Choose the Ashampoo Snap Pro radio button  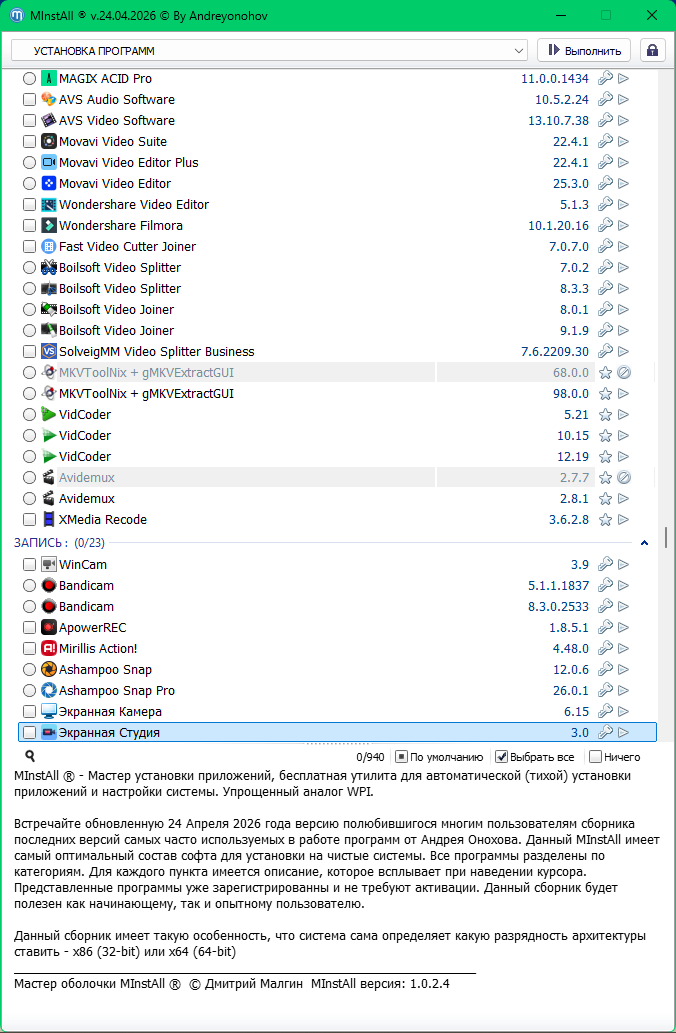[x=30, y=691]
